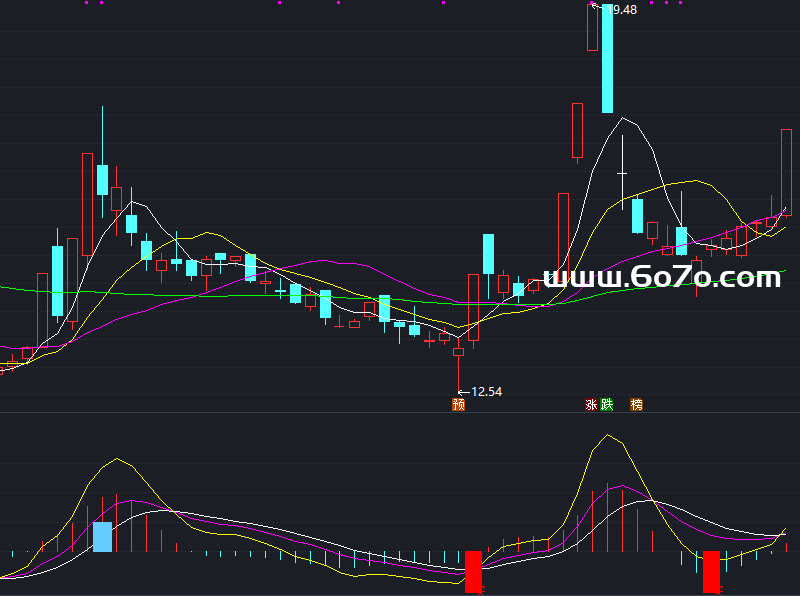Click the white moving average peak under the cyan candle
800x596 pixels.
[x=624, y=118]
